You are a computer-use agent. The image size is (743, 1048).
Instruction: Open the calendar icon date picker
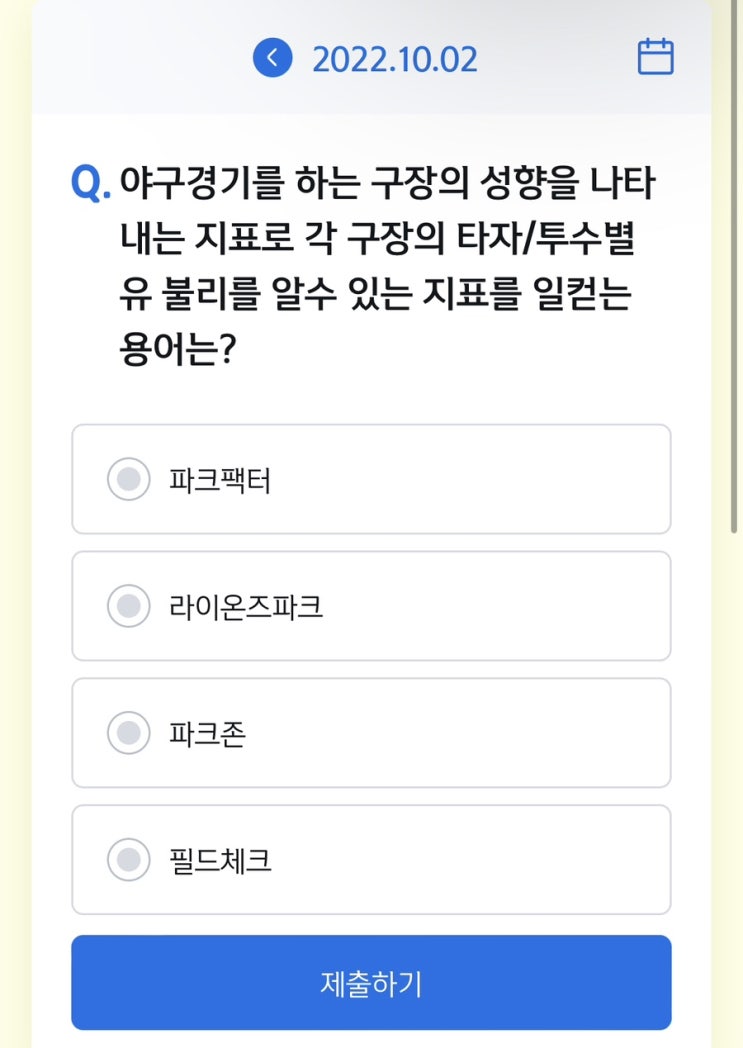tap(655, 57)
